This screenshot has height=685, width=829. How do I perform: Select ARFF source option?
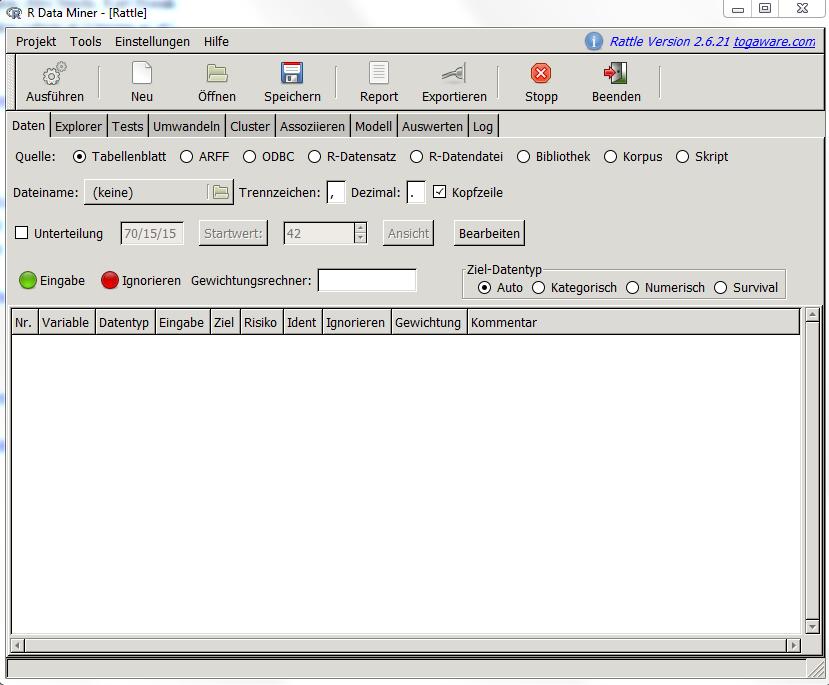pyautogui.click(x=186, y=156)
